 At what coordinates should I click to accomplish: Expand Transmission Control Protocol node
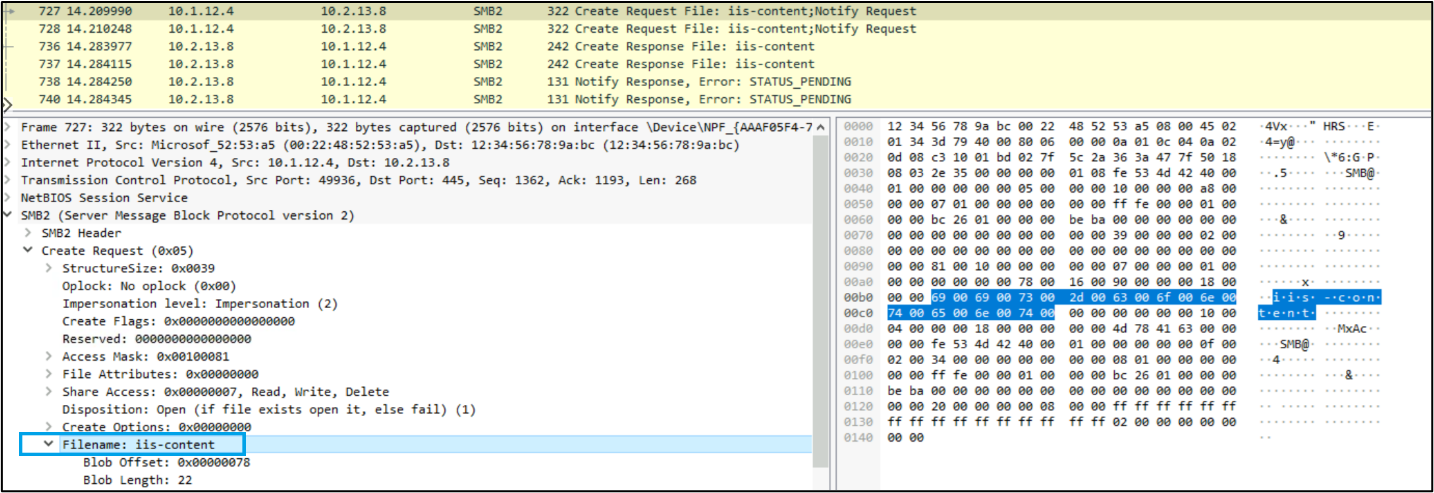click(9, 180)
